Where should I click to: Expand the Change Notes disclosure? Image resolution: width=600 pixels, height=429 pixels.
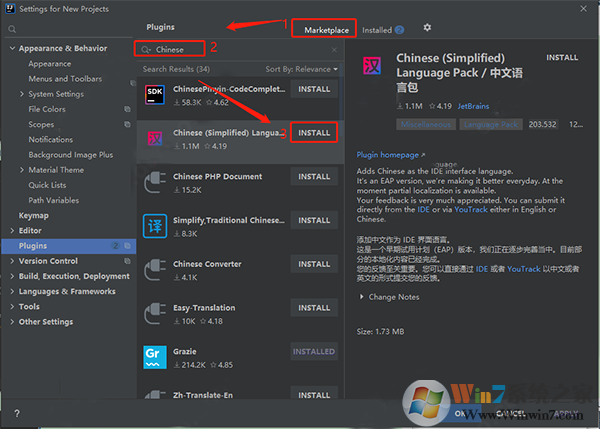click(361, 297)
